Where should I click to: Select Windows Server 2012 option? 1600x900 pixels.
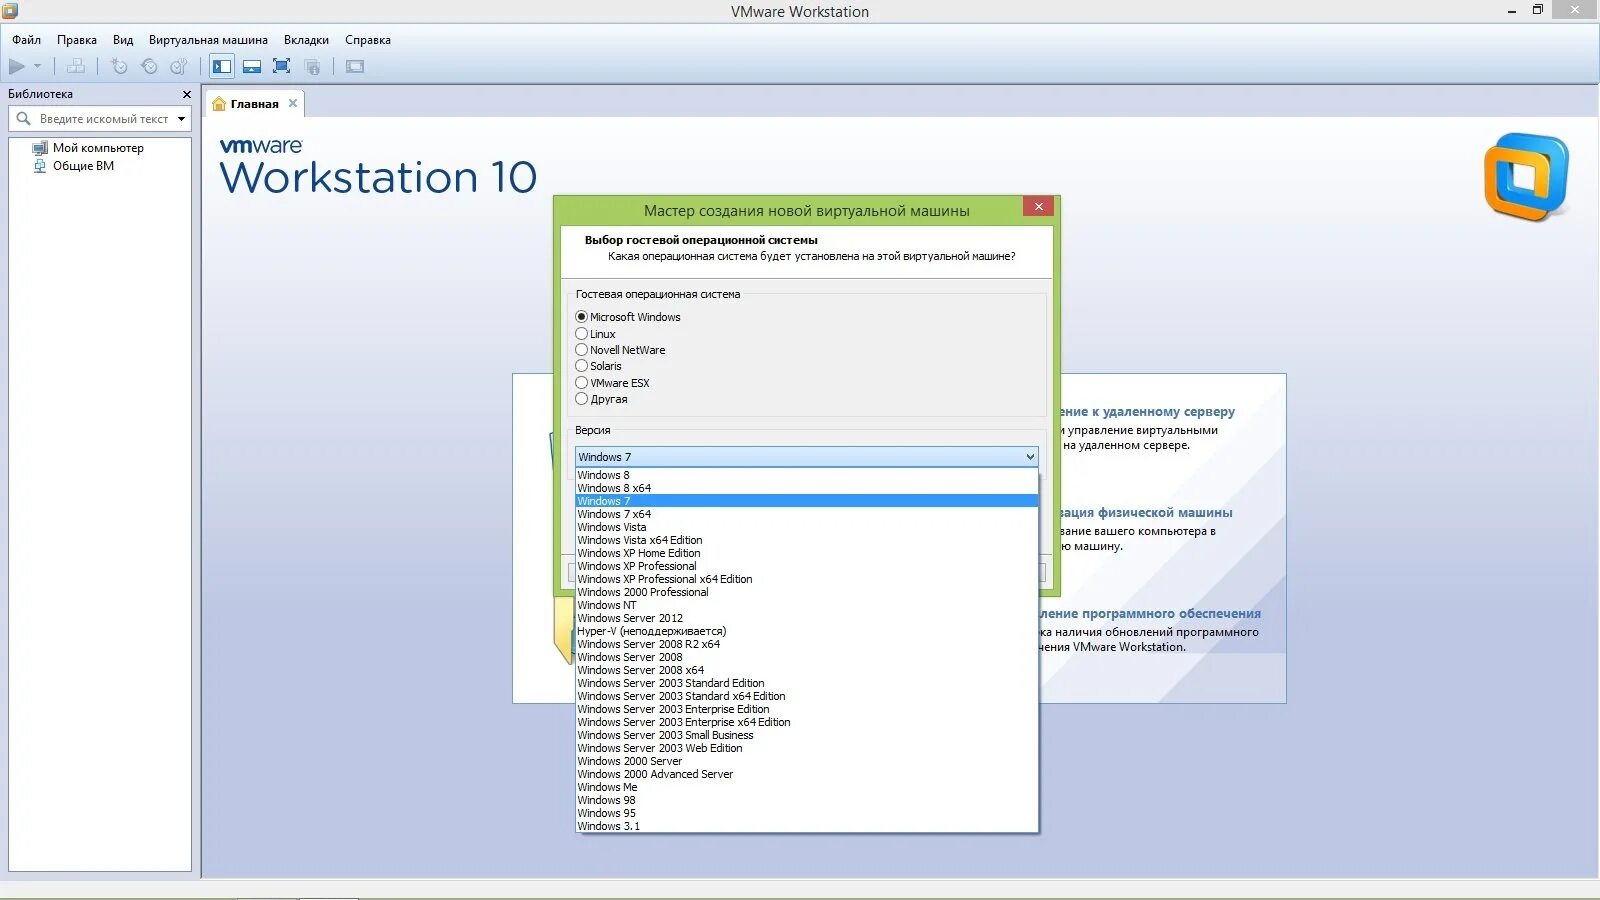click(x=806, y=618)
